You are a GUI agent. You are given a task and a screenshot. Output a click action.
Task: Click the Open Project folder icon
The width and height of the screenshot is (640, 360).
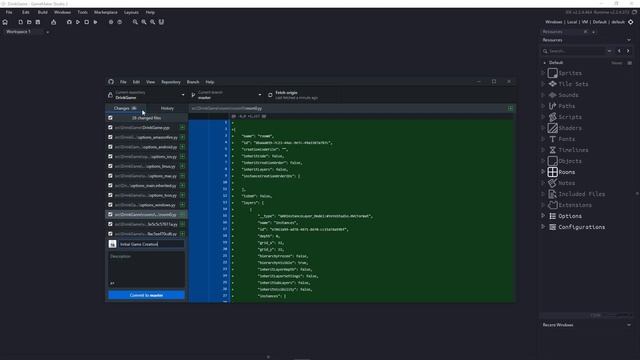pyautogui.click(x=29, y=22)
